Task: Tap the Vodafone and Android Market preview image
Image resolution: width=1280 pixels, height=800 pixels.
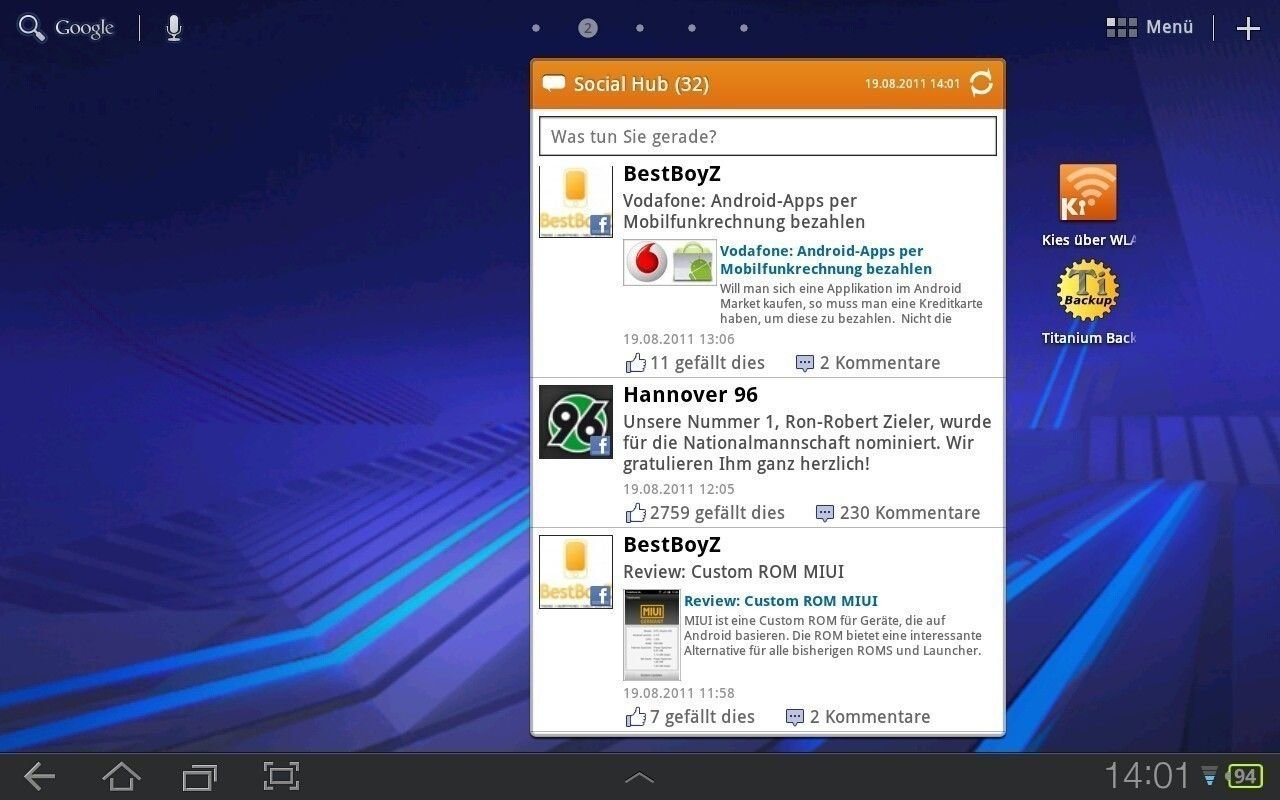Action: click(x=670, y=262)
